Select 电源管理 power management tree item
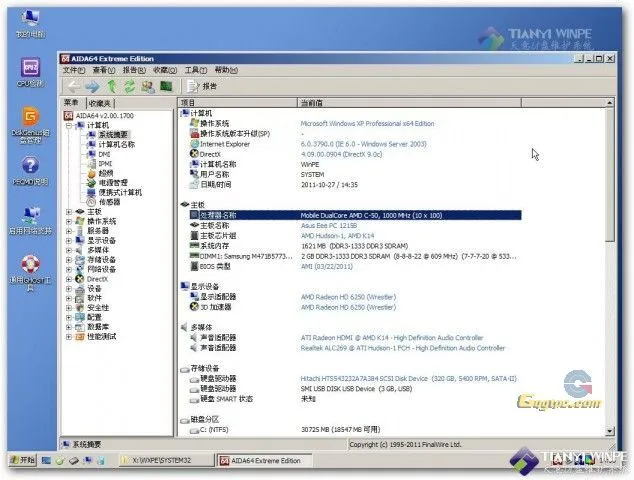Screen dimensions: 634x480 click(x=112, y=183)
